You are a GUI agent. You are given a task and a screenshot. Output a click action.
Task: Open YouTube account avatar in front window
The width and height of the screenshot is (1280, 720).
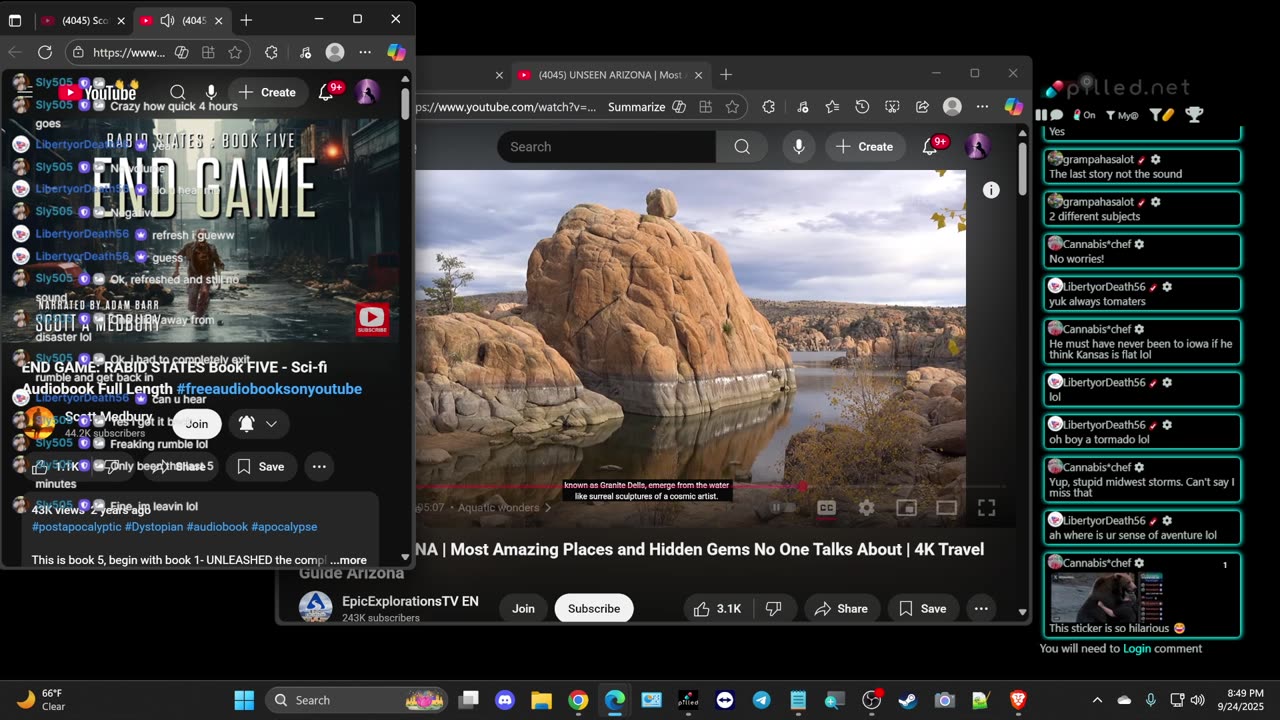[367, 92]
